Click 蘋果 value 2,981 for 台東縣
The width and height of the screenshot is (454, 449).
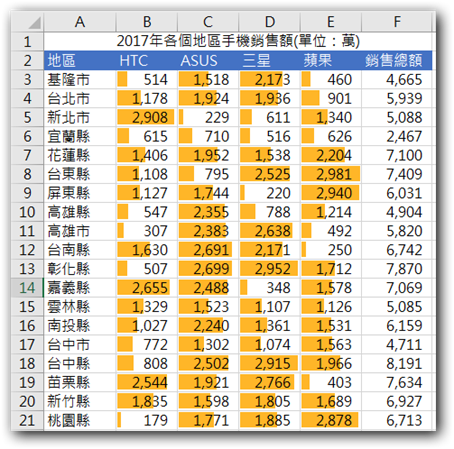[x=331, y=174]
